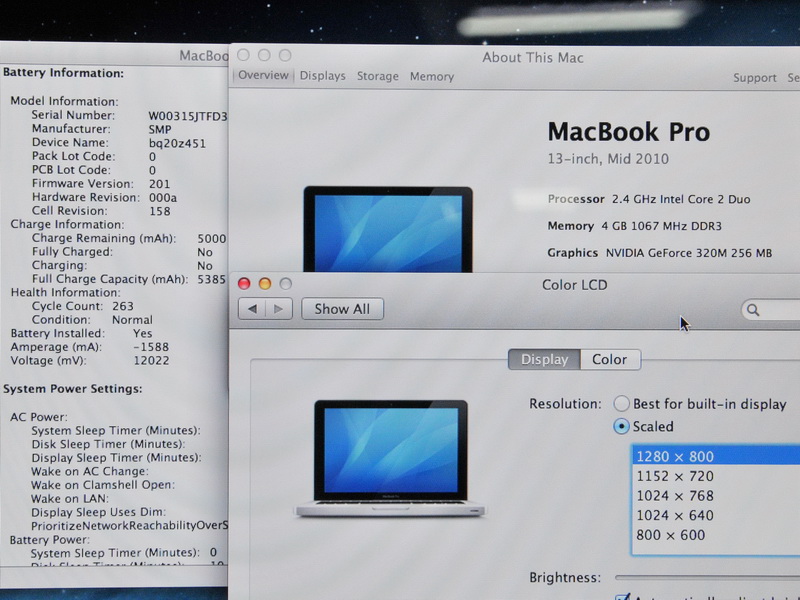Image resolution: width=800 pixels, height=600 pixels.
Task: Click Firmware Version value 201
Action: tap(160, 184)
